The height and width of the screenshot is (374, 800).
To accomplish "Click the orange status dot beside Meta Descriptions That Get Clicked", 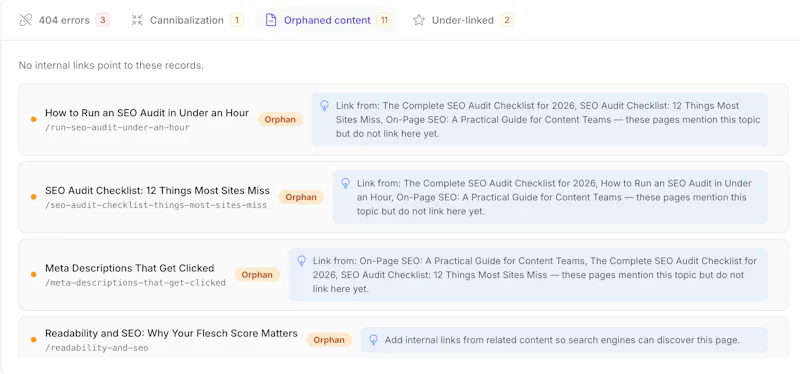I will click(34, 275).
